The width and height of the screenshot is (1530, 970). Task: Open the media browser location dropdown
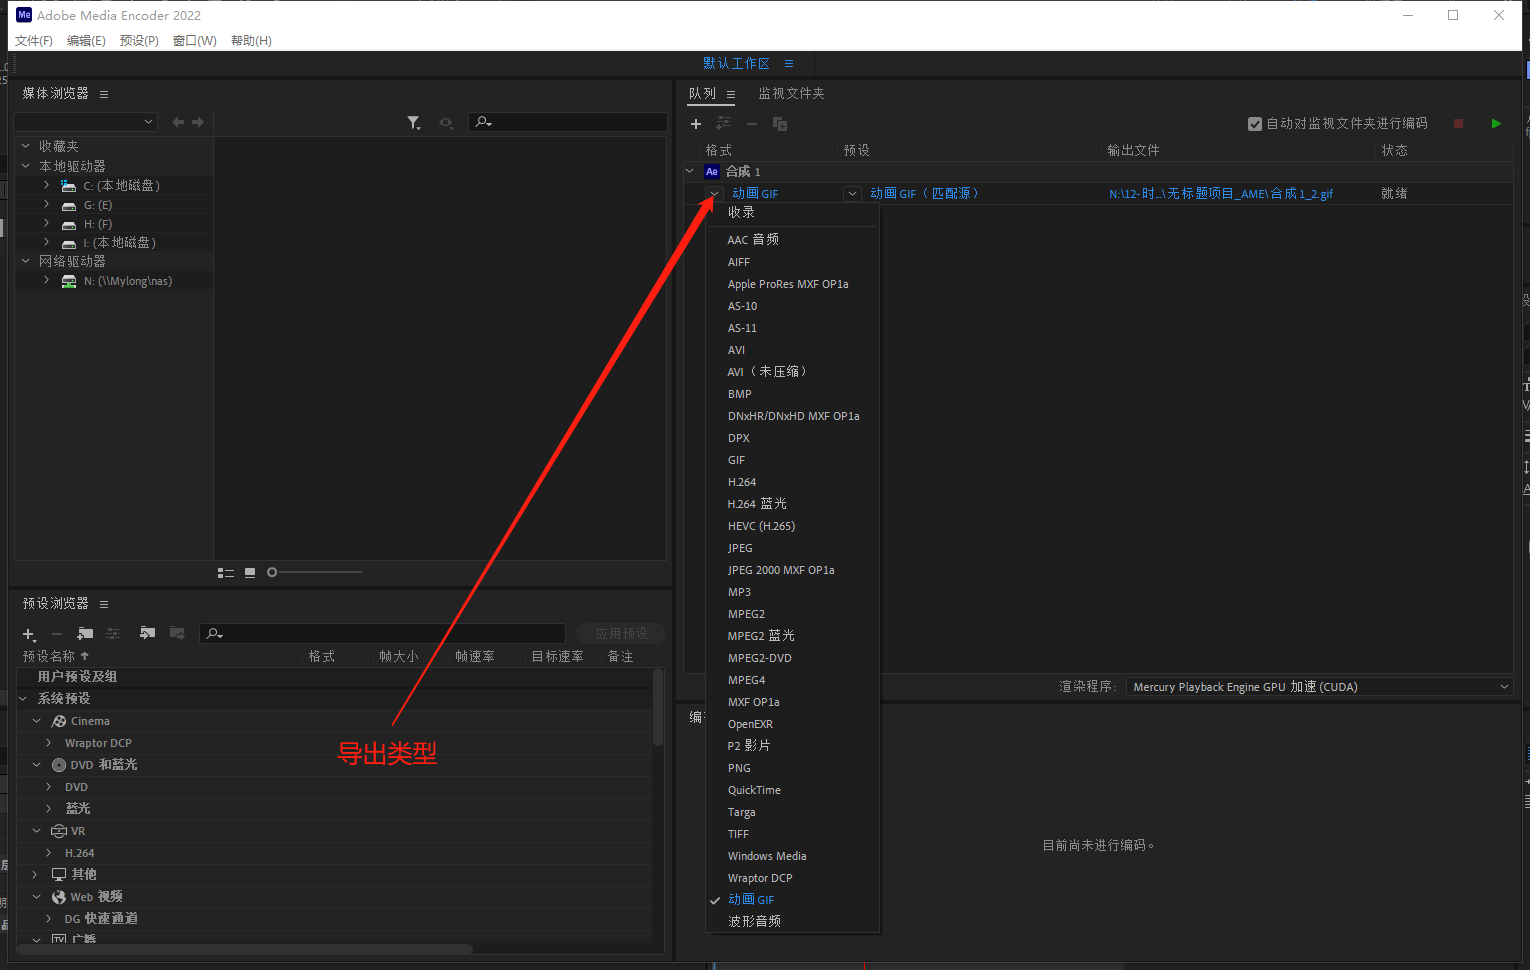click(x=86, y=122)
